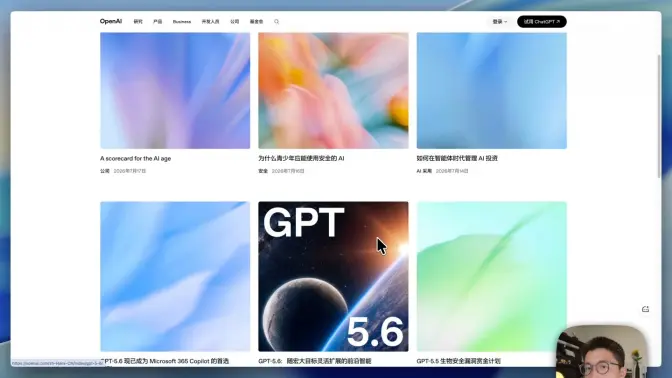
Task: Open the GPT-5.5 生物安全漏洞赏金计划 link
Action: [x=459, y=361]
